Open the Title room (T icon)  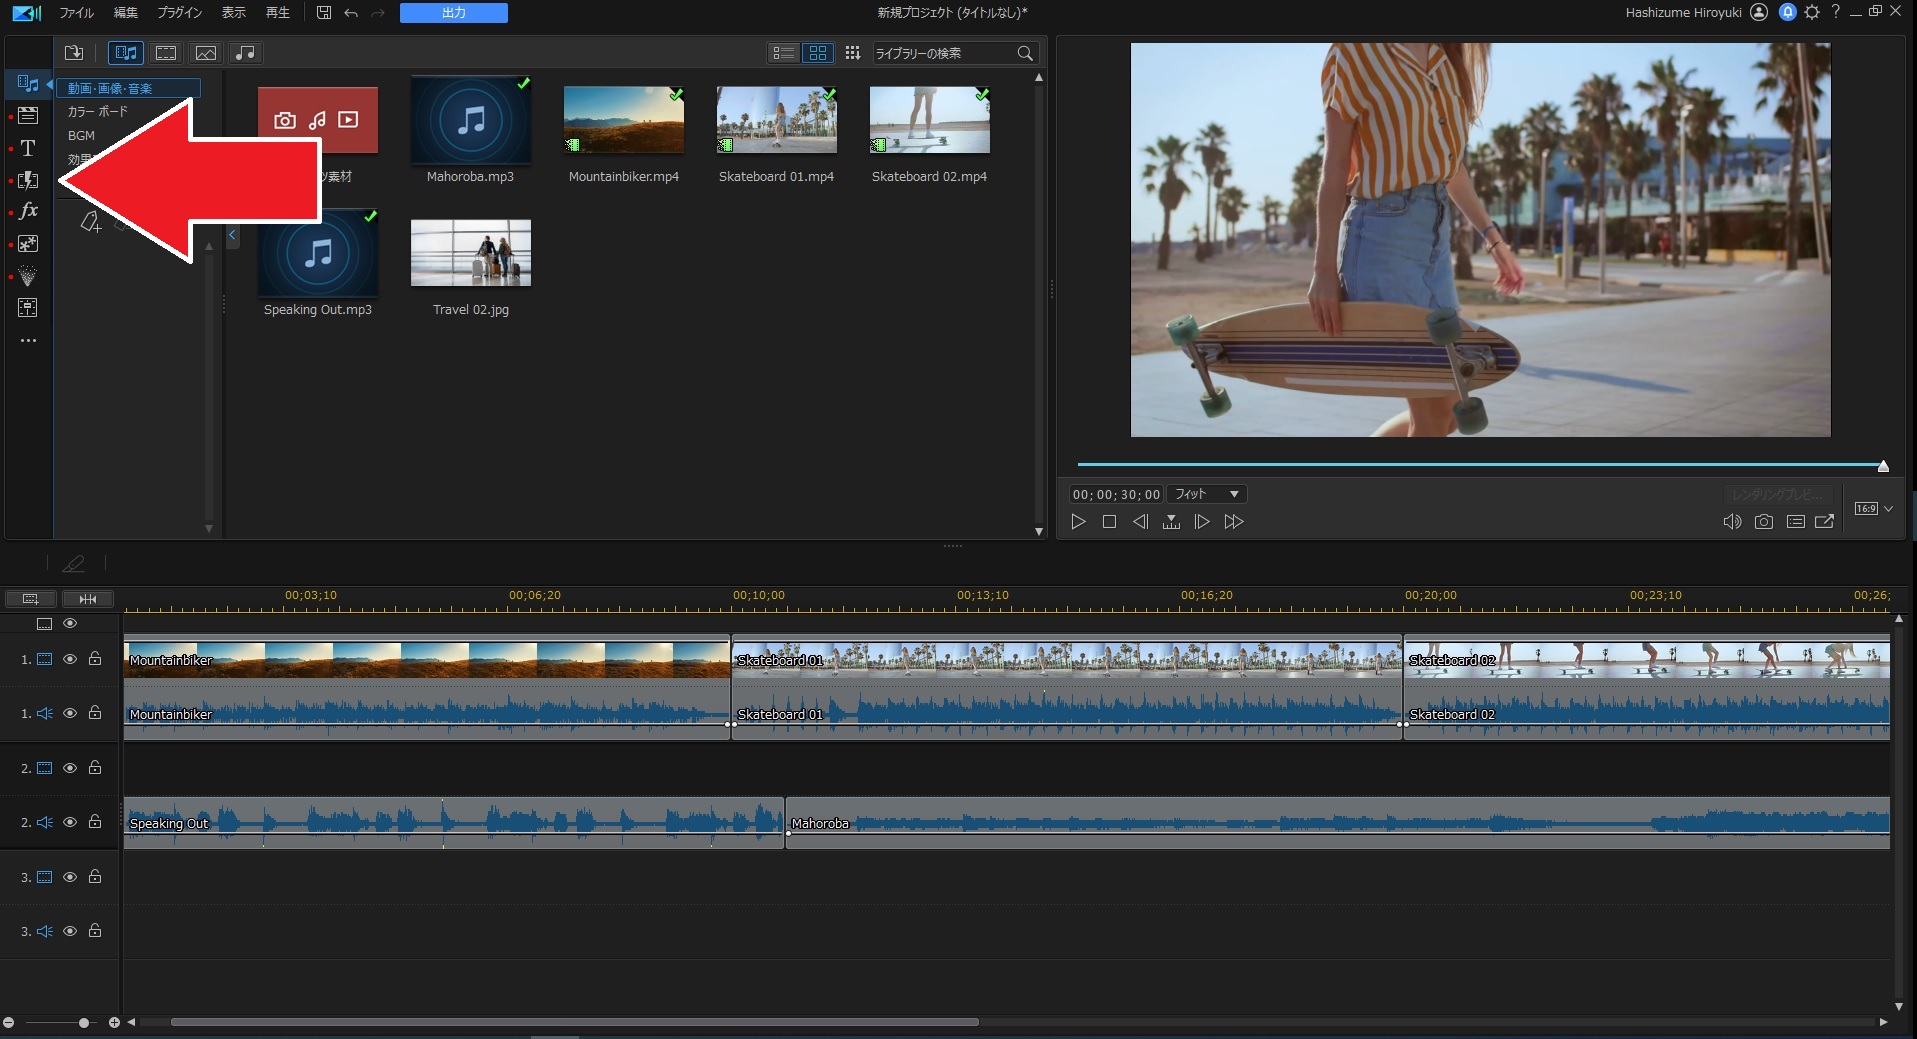click(x=28, y=148)
